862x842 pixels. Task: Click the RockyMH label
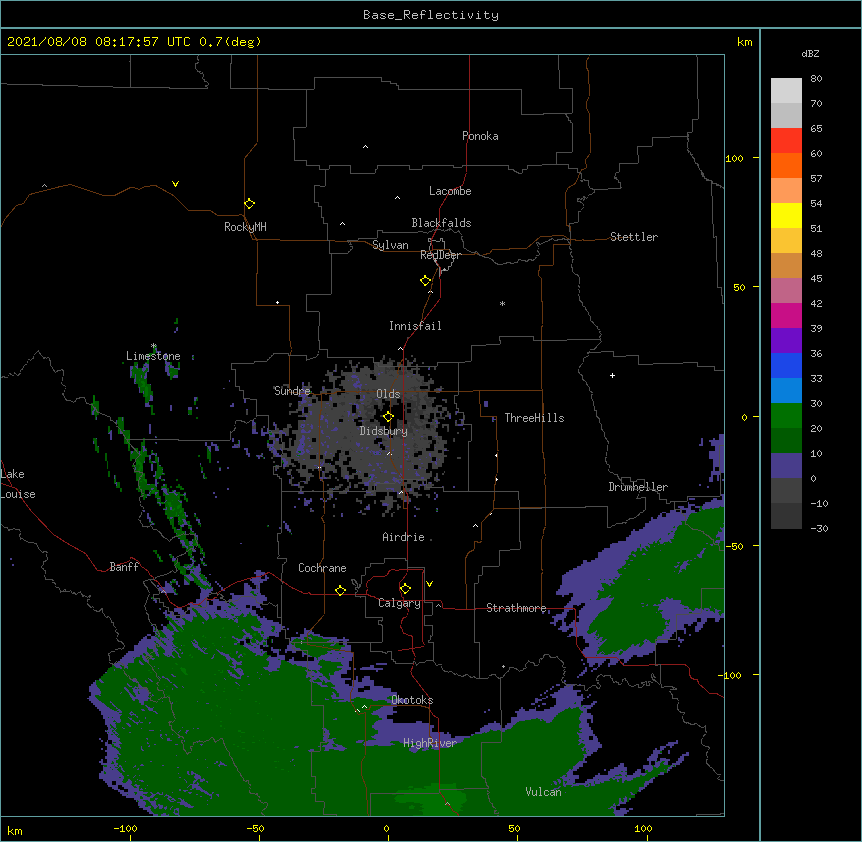coord(245,227)
